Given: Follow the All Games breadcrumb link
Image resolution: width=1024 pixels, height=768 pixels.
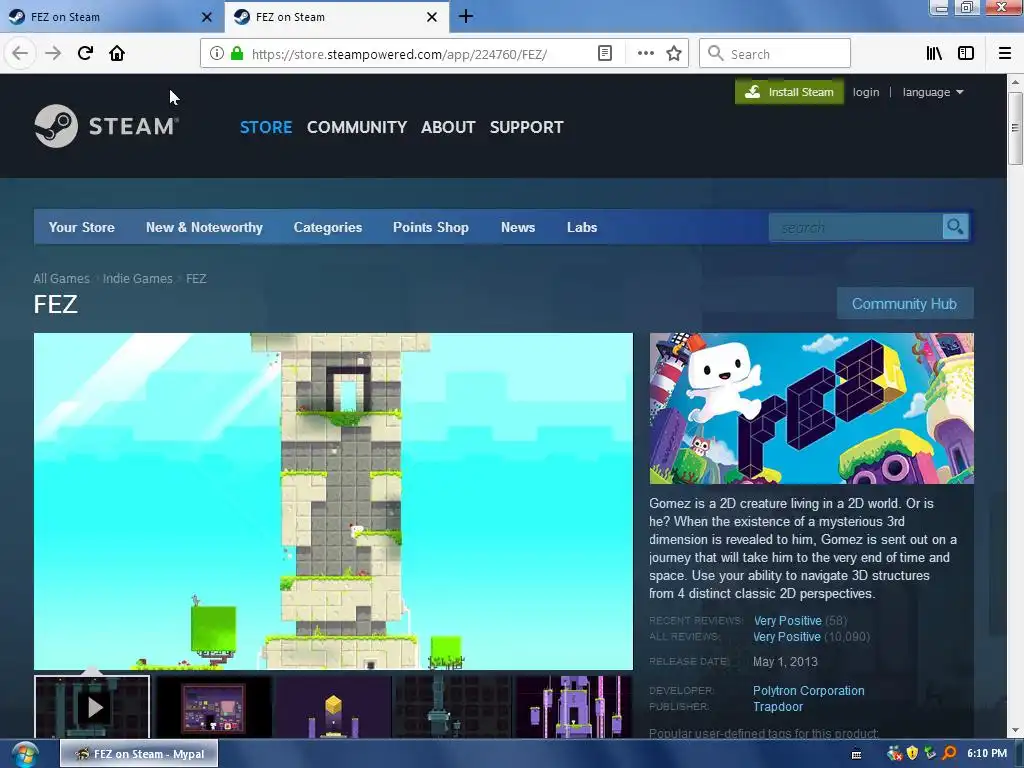Looking at the screenshot, I should 61,278.
